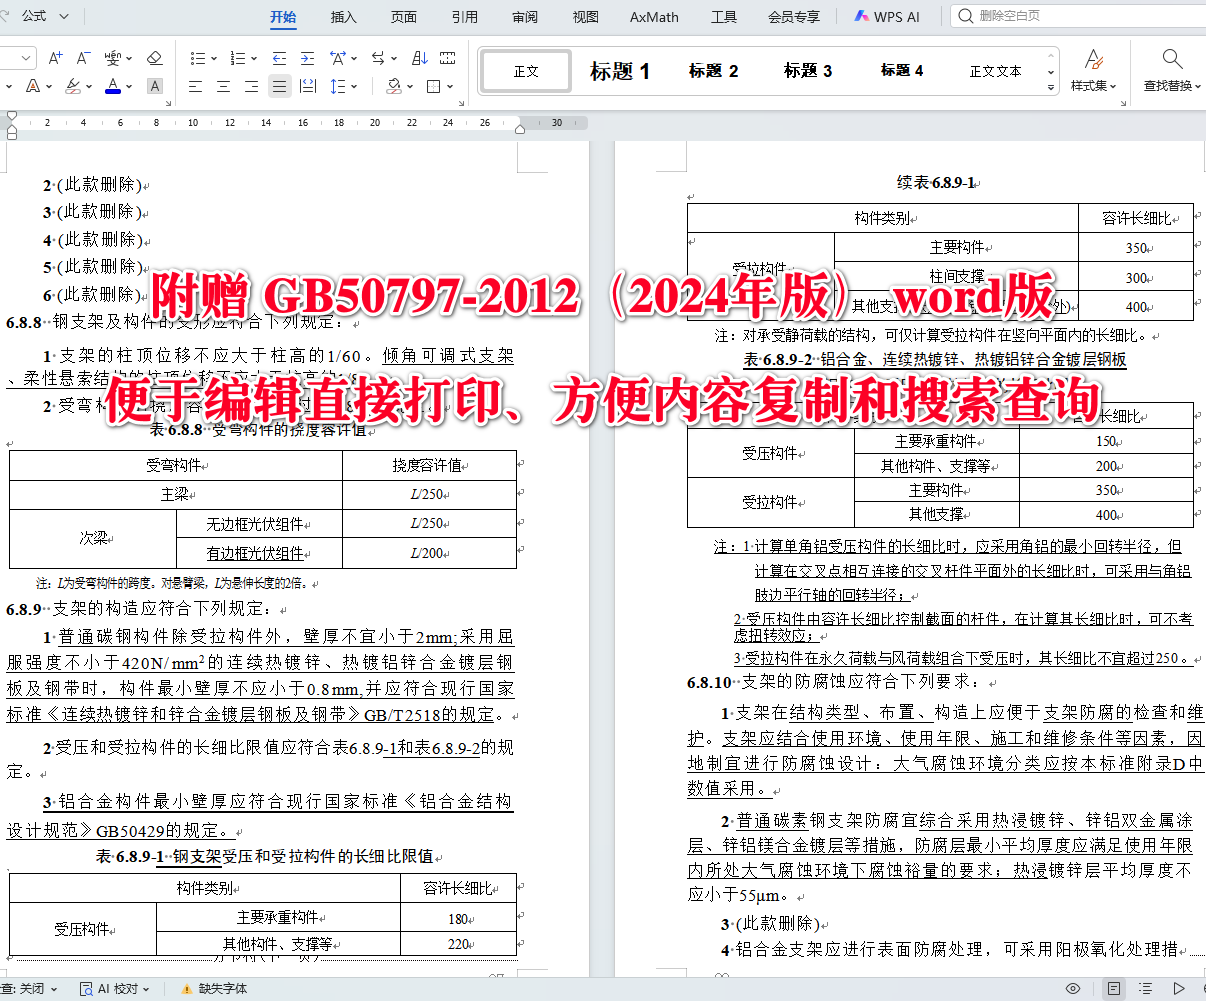Apply the 标题 1 style
This screenshot has width=1206, height=1001.
coord(620,70)
